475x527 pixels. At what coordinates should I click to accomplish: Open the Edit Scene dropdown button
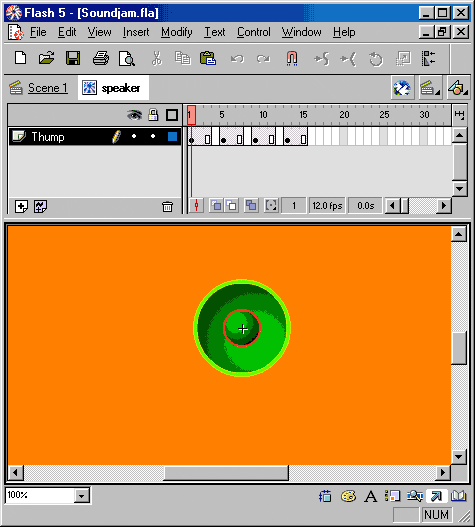430,88
